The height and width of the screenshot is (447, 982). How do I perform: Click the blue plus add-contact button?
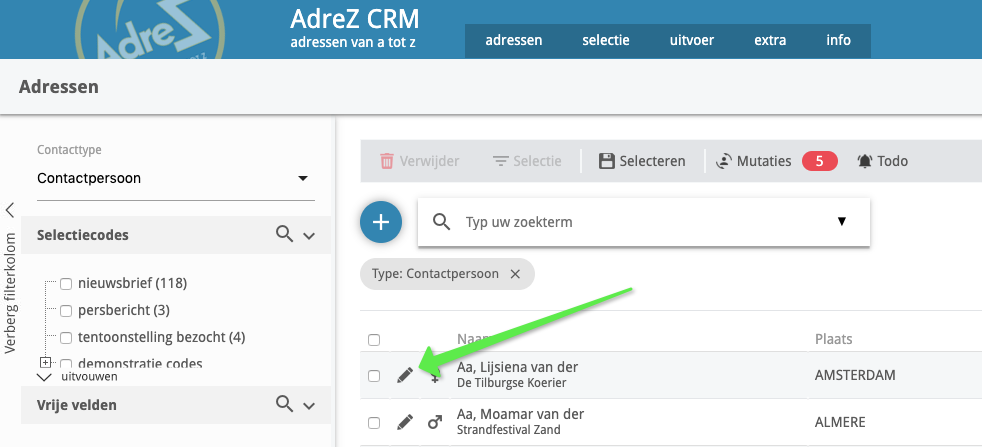(x=381, y=222)
